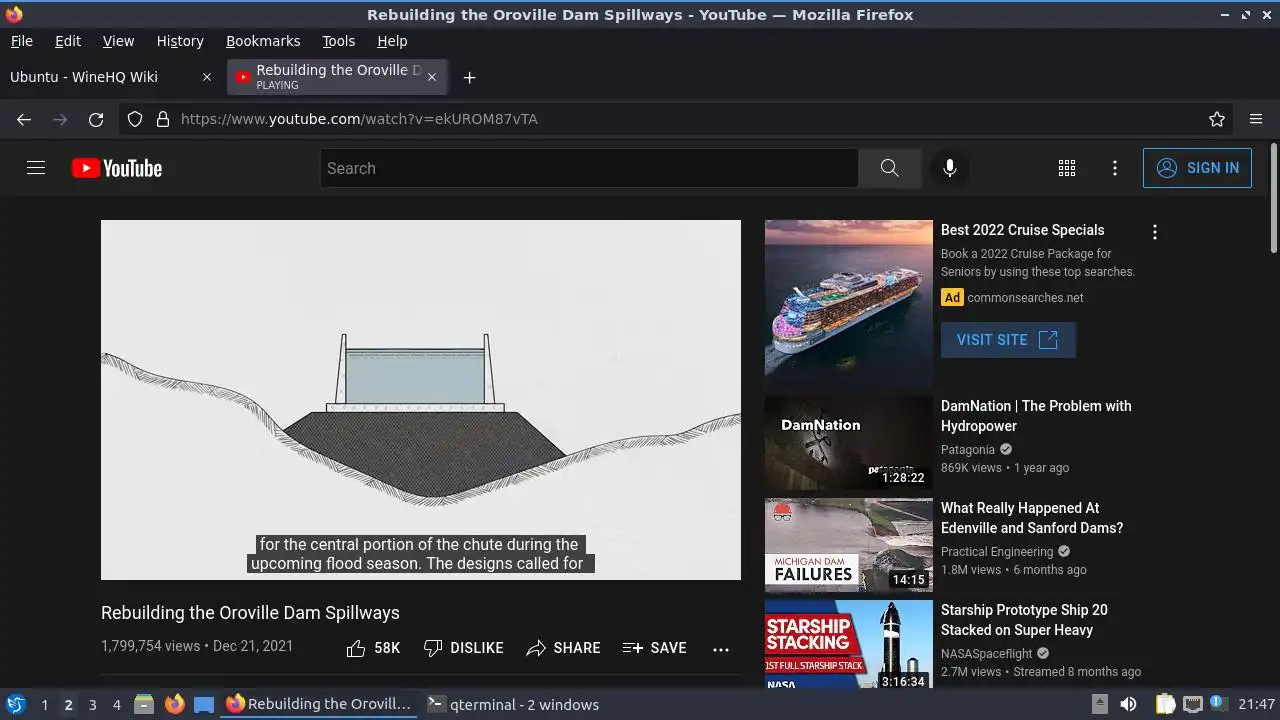Open more actions ellipsis below the video
The height and width of the screenshot is (720, 1280).
(721, 649)
